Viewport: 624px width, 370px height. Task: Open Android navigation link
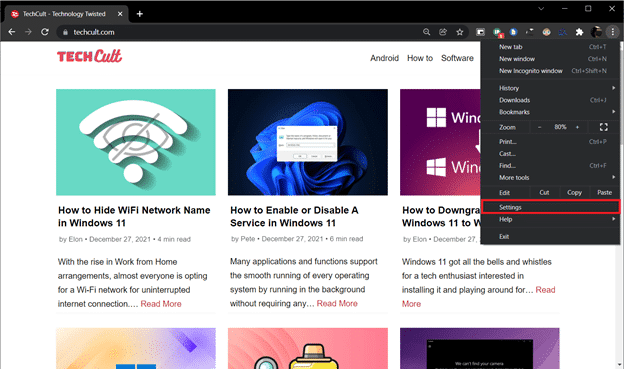(x=384, y=58)
